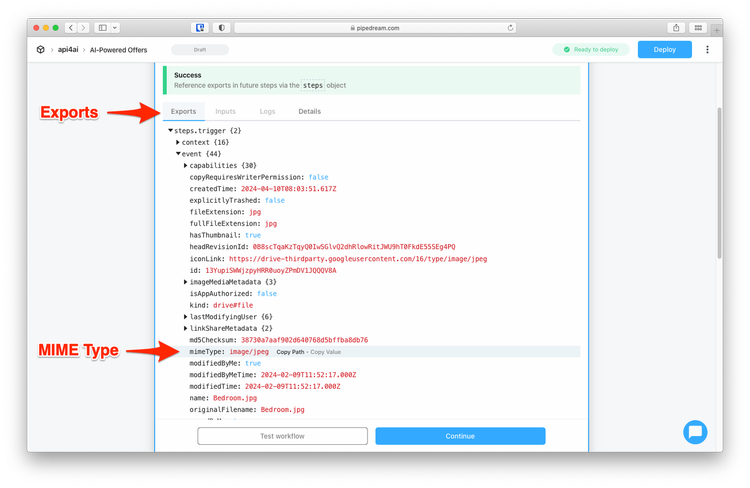Switch to the Details tab
Viewport: 750px width, 488px height.
pyautogui.click(x=309, y=111)
